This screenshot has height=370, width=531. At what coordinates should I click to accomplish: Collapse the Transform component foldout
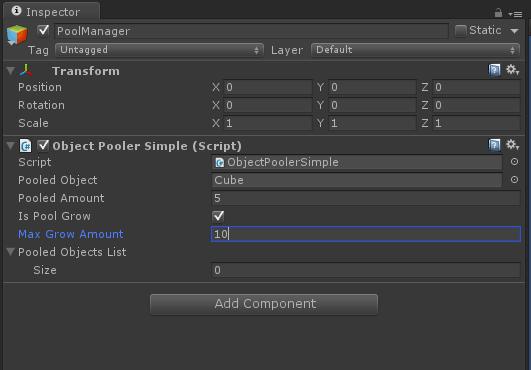pyautogui.click(x=10, y=71)
